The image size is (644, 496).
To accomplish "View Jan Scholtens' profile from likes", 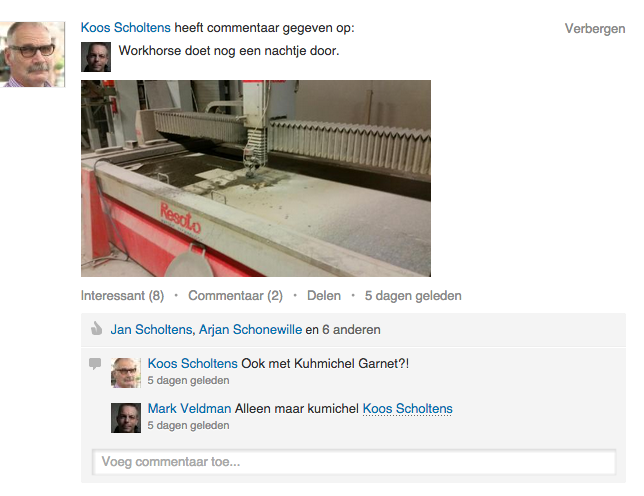I will click(151, 329).
